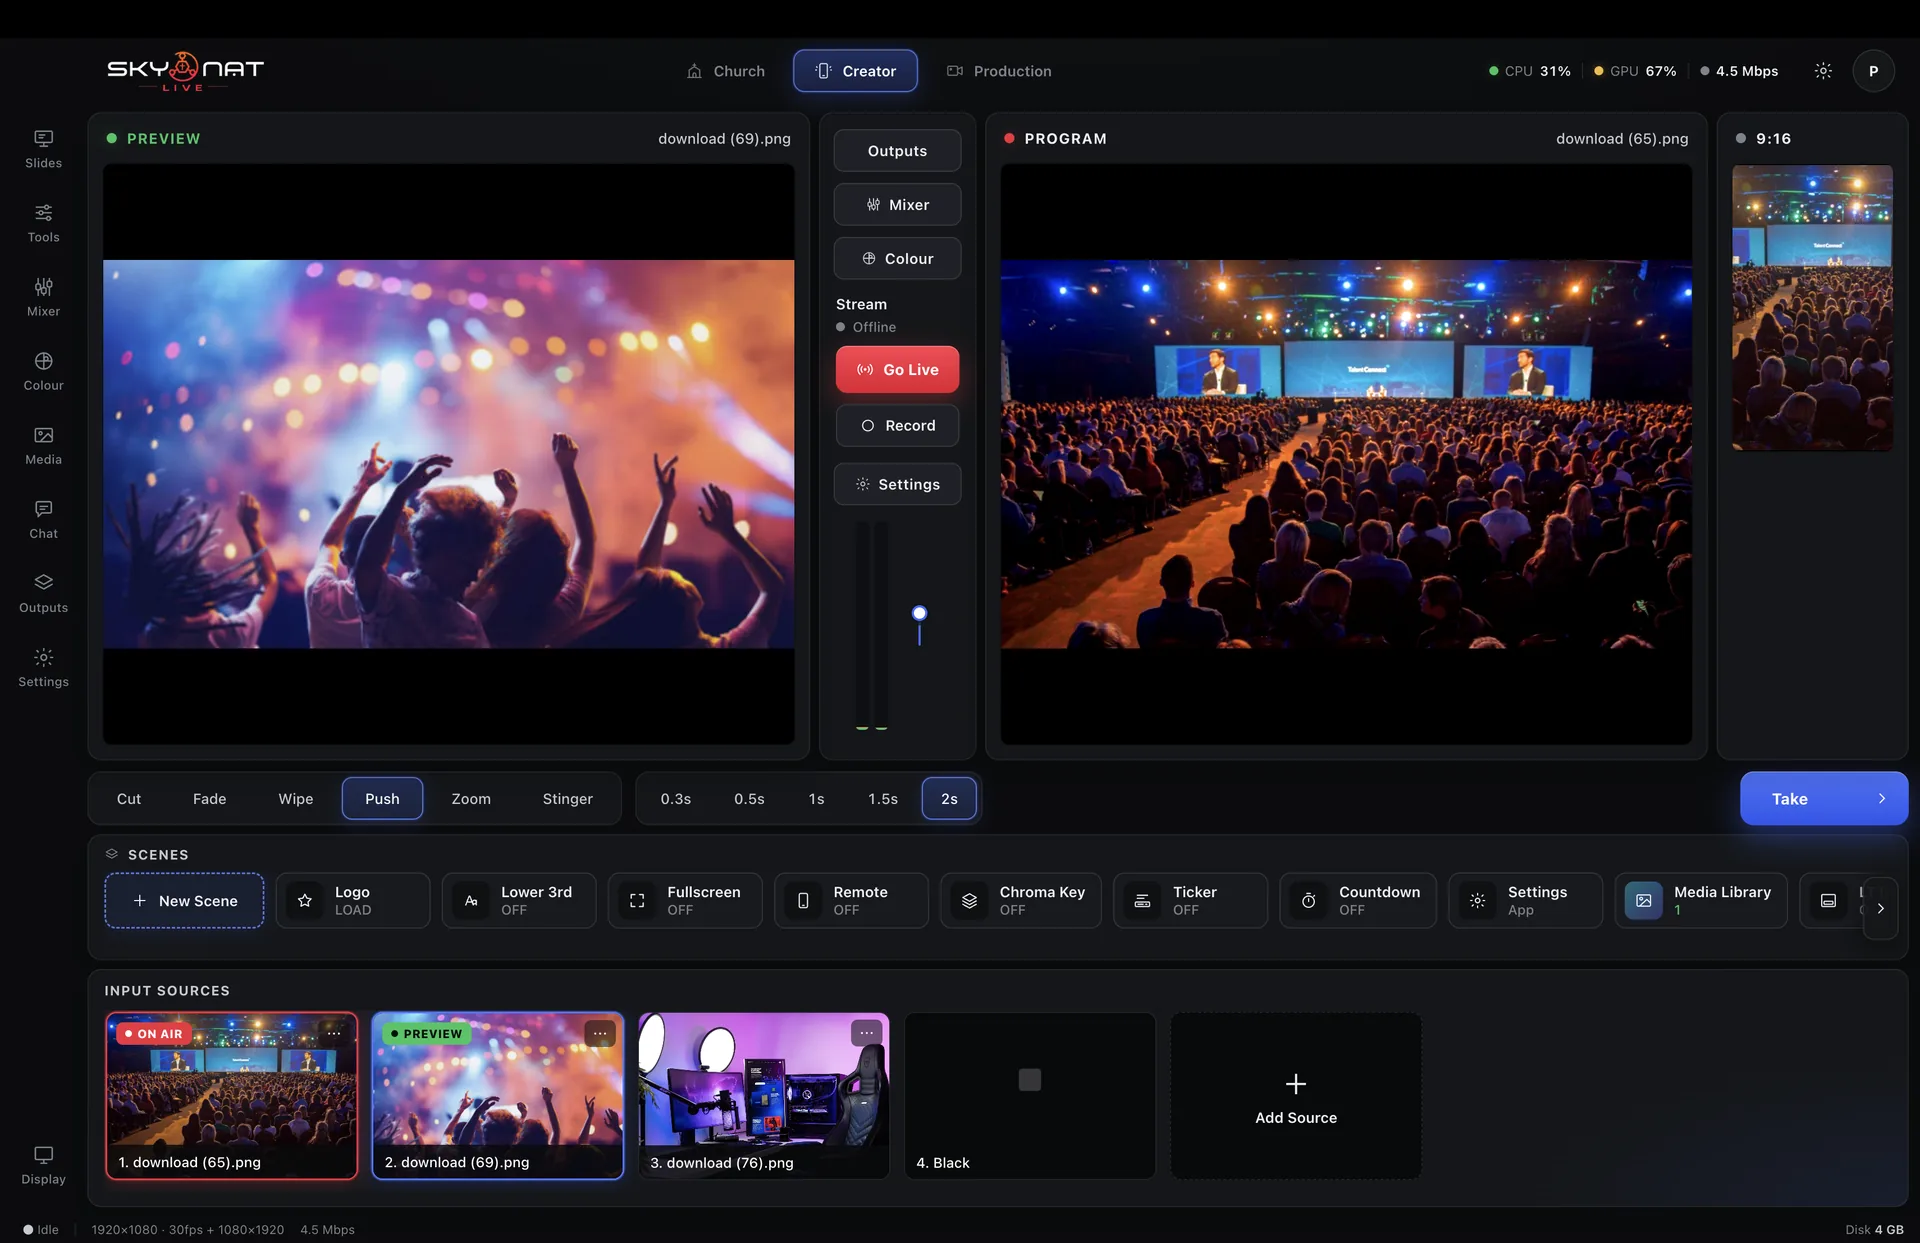Open the Colour button in the center panel
This screenshot has width=1920, height=1243.
coord(897,259)
